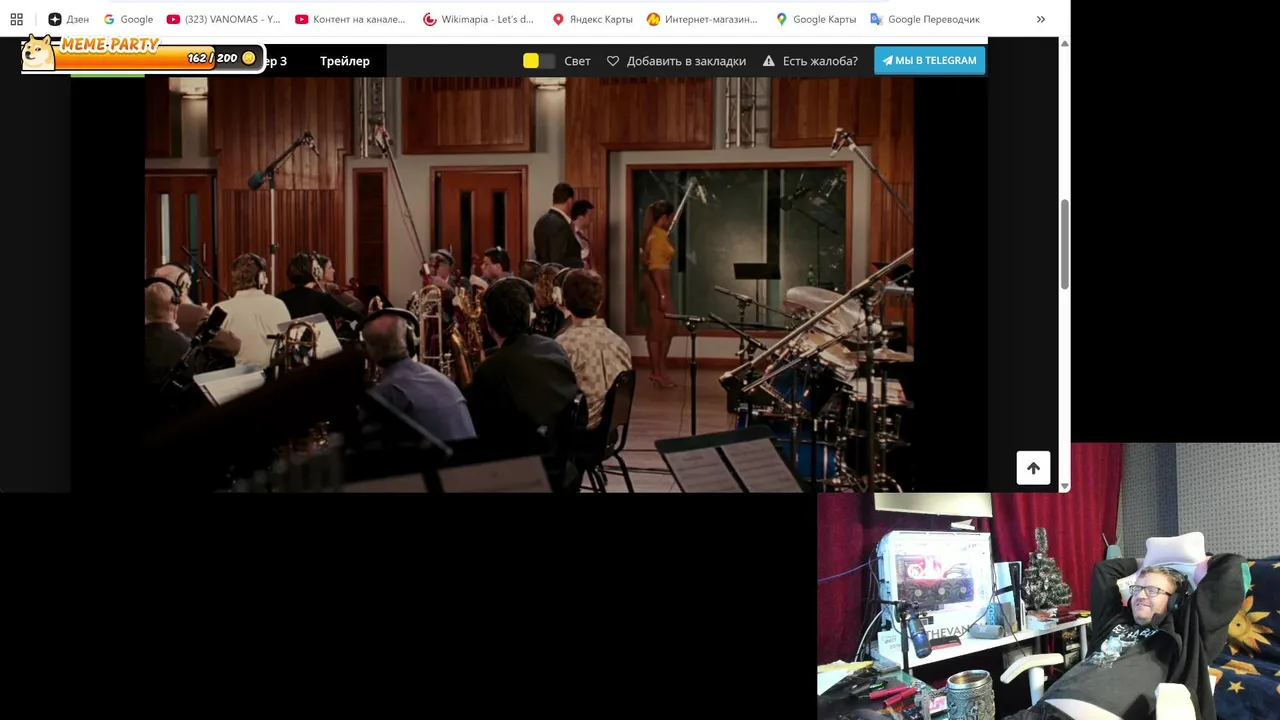Viewport: 1280px width, 720px height.
Task: Click the heart icon for bookmarks
Action: pyautogui.click(x=613, y=61)
